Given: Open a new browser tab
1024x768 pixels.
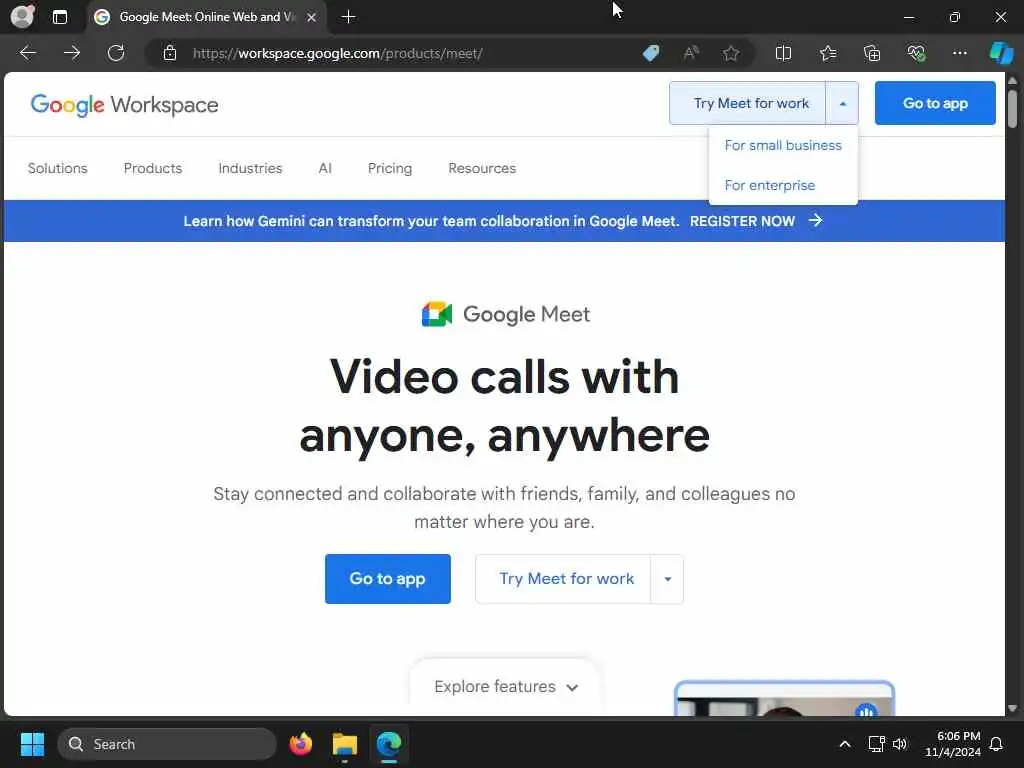Looking at the screenshot, I should [x=349, y=17].
